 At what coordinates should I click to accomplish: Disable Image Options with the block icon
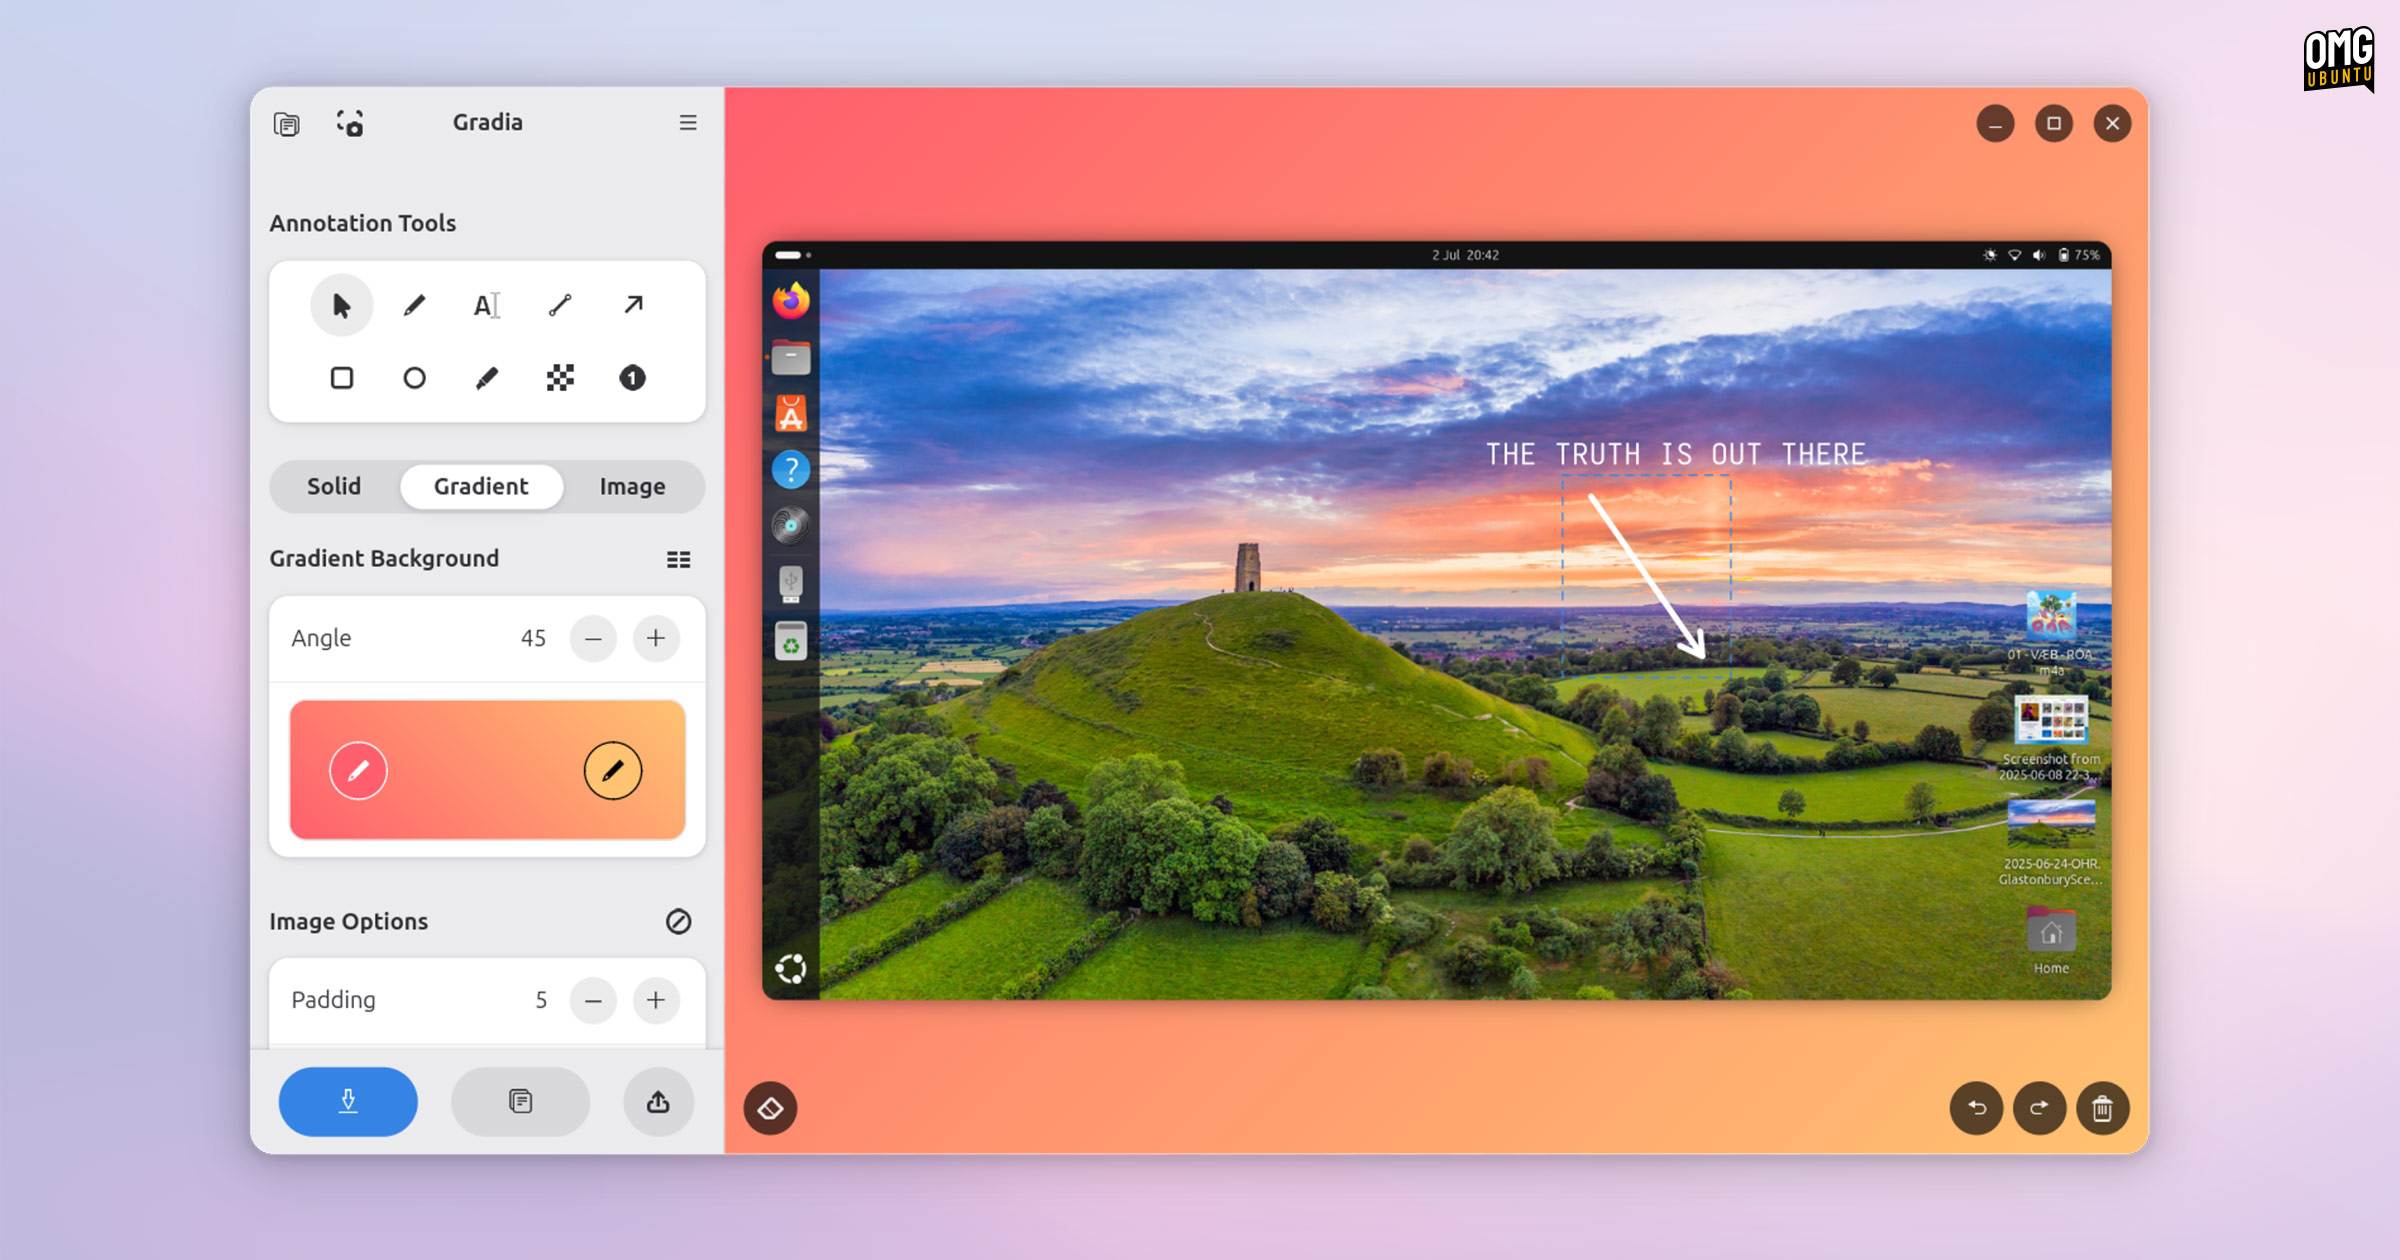click(x=676, y=921)
